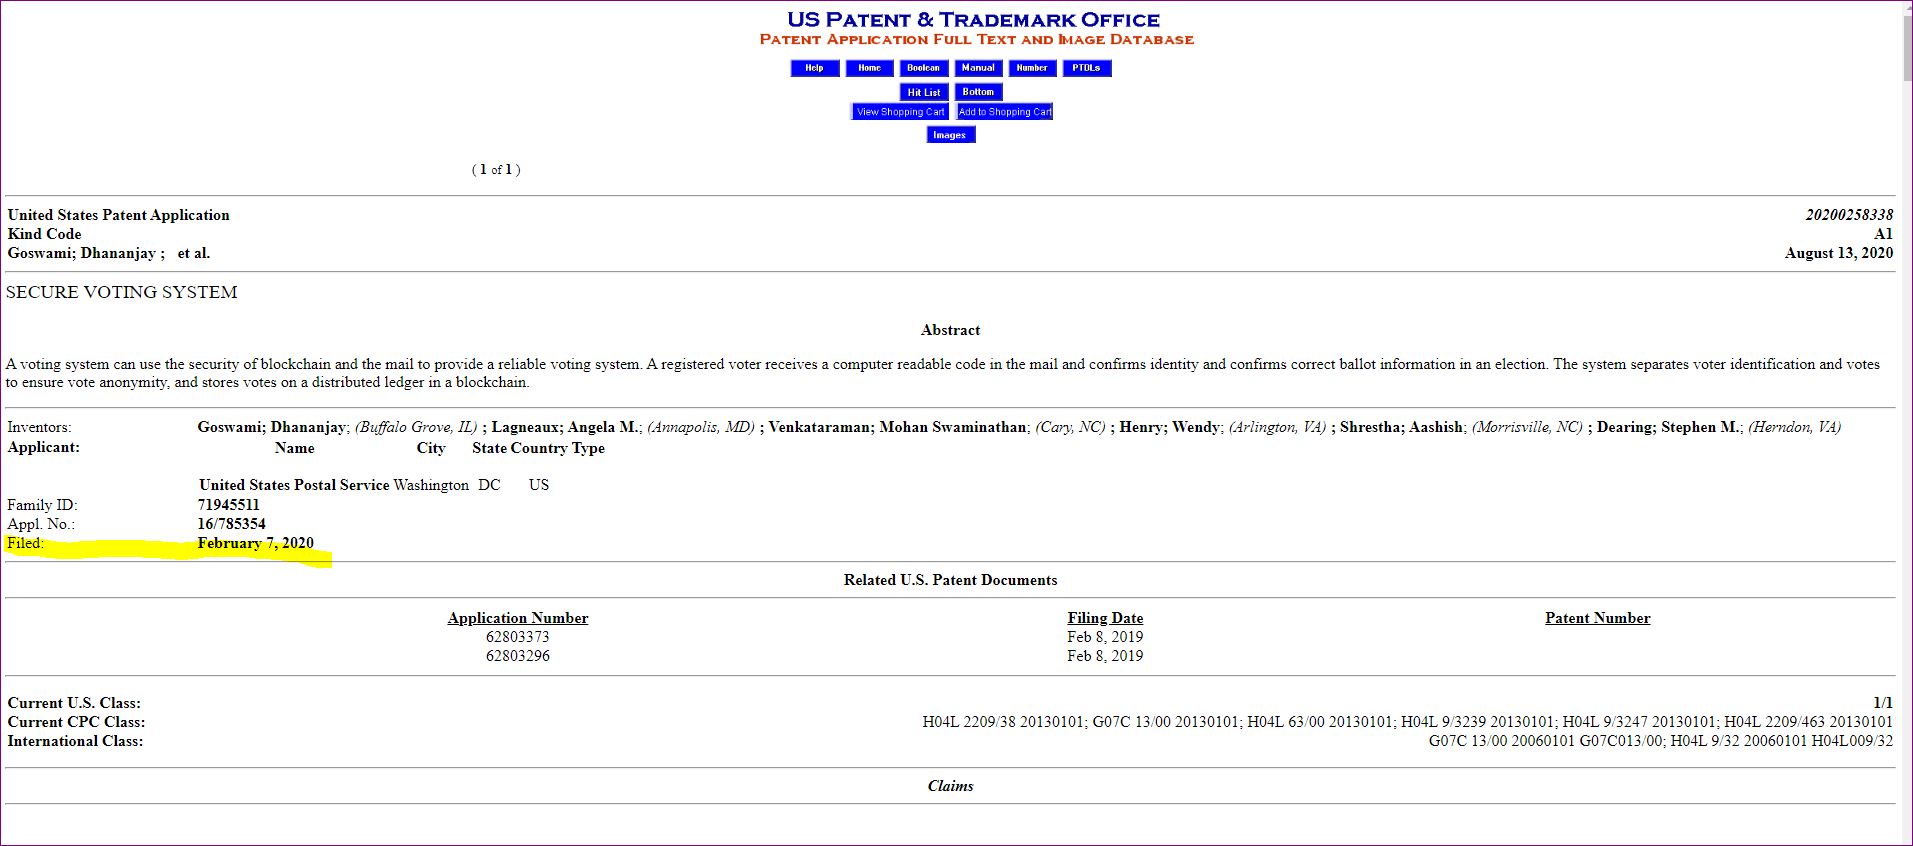Click Family ID value 71945511

click(x=228, y=505)
